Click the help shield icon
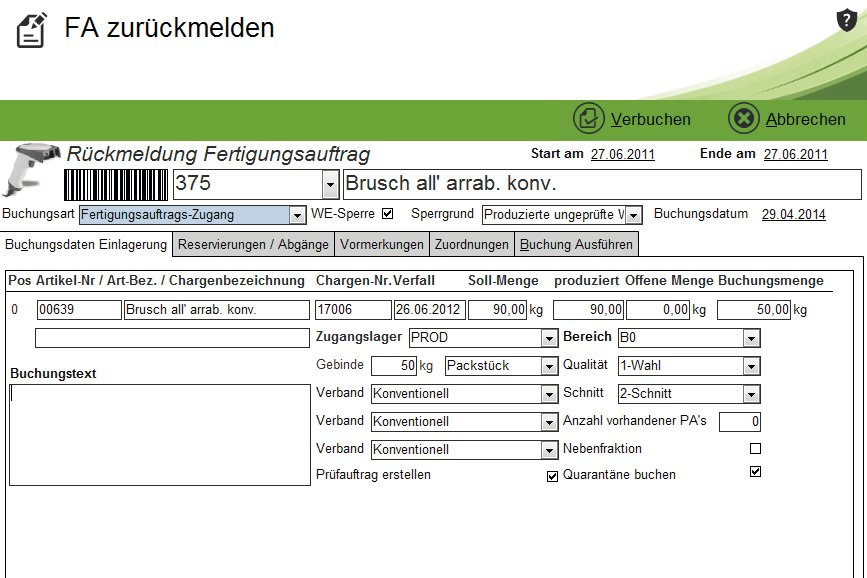867x578 pixels. coord(847,20)
